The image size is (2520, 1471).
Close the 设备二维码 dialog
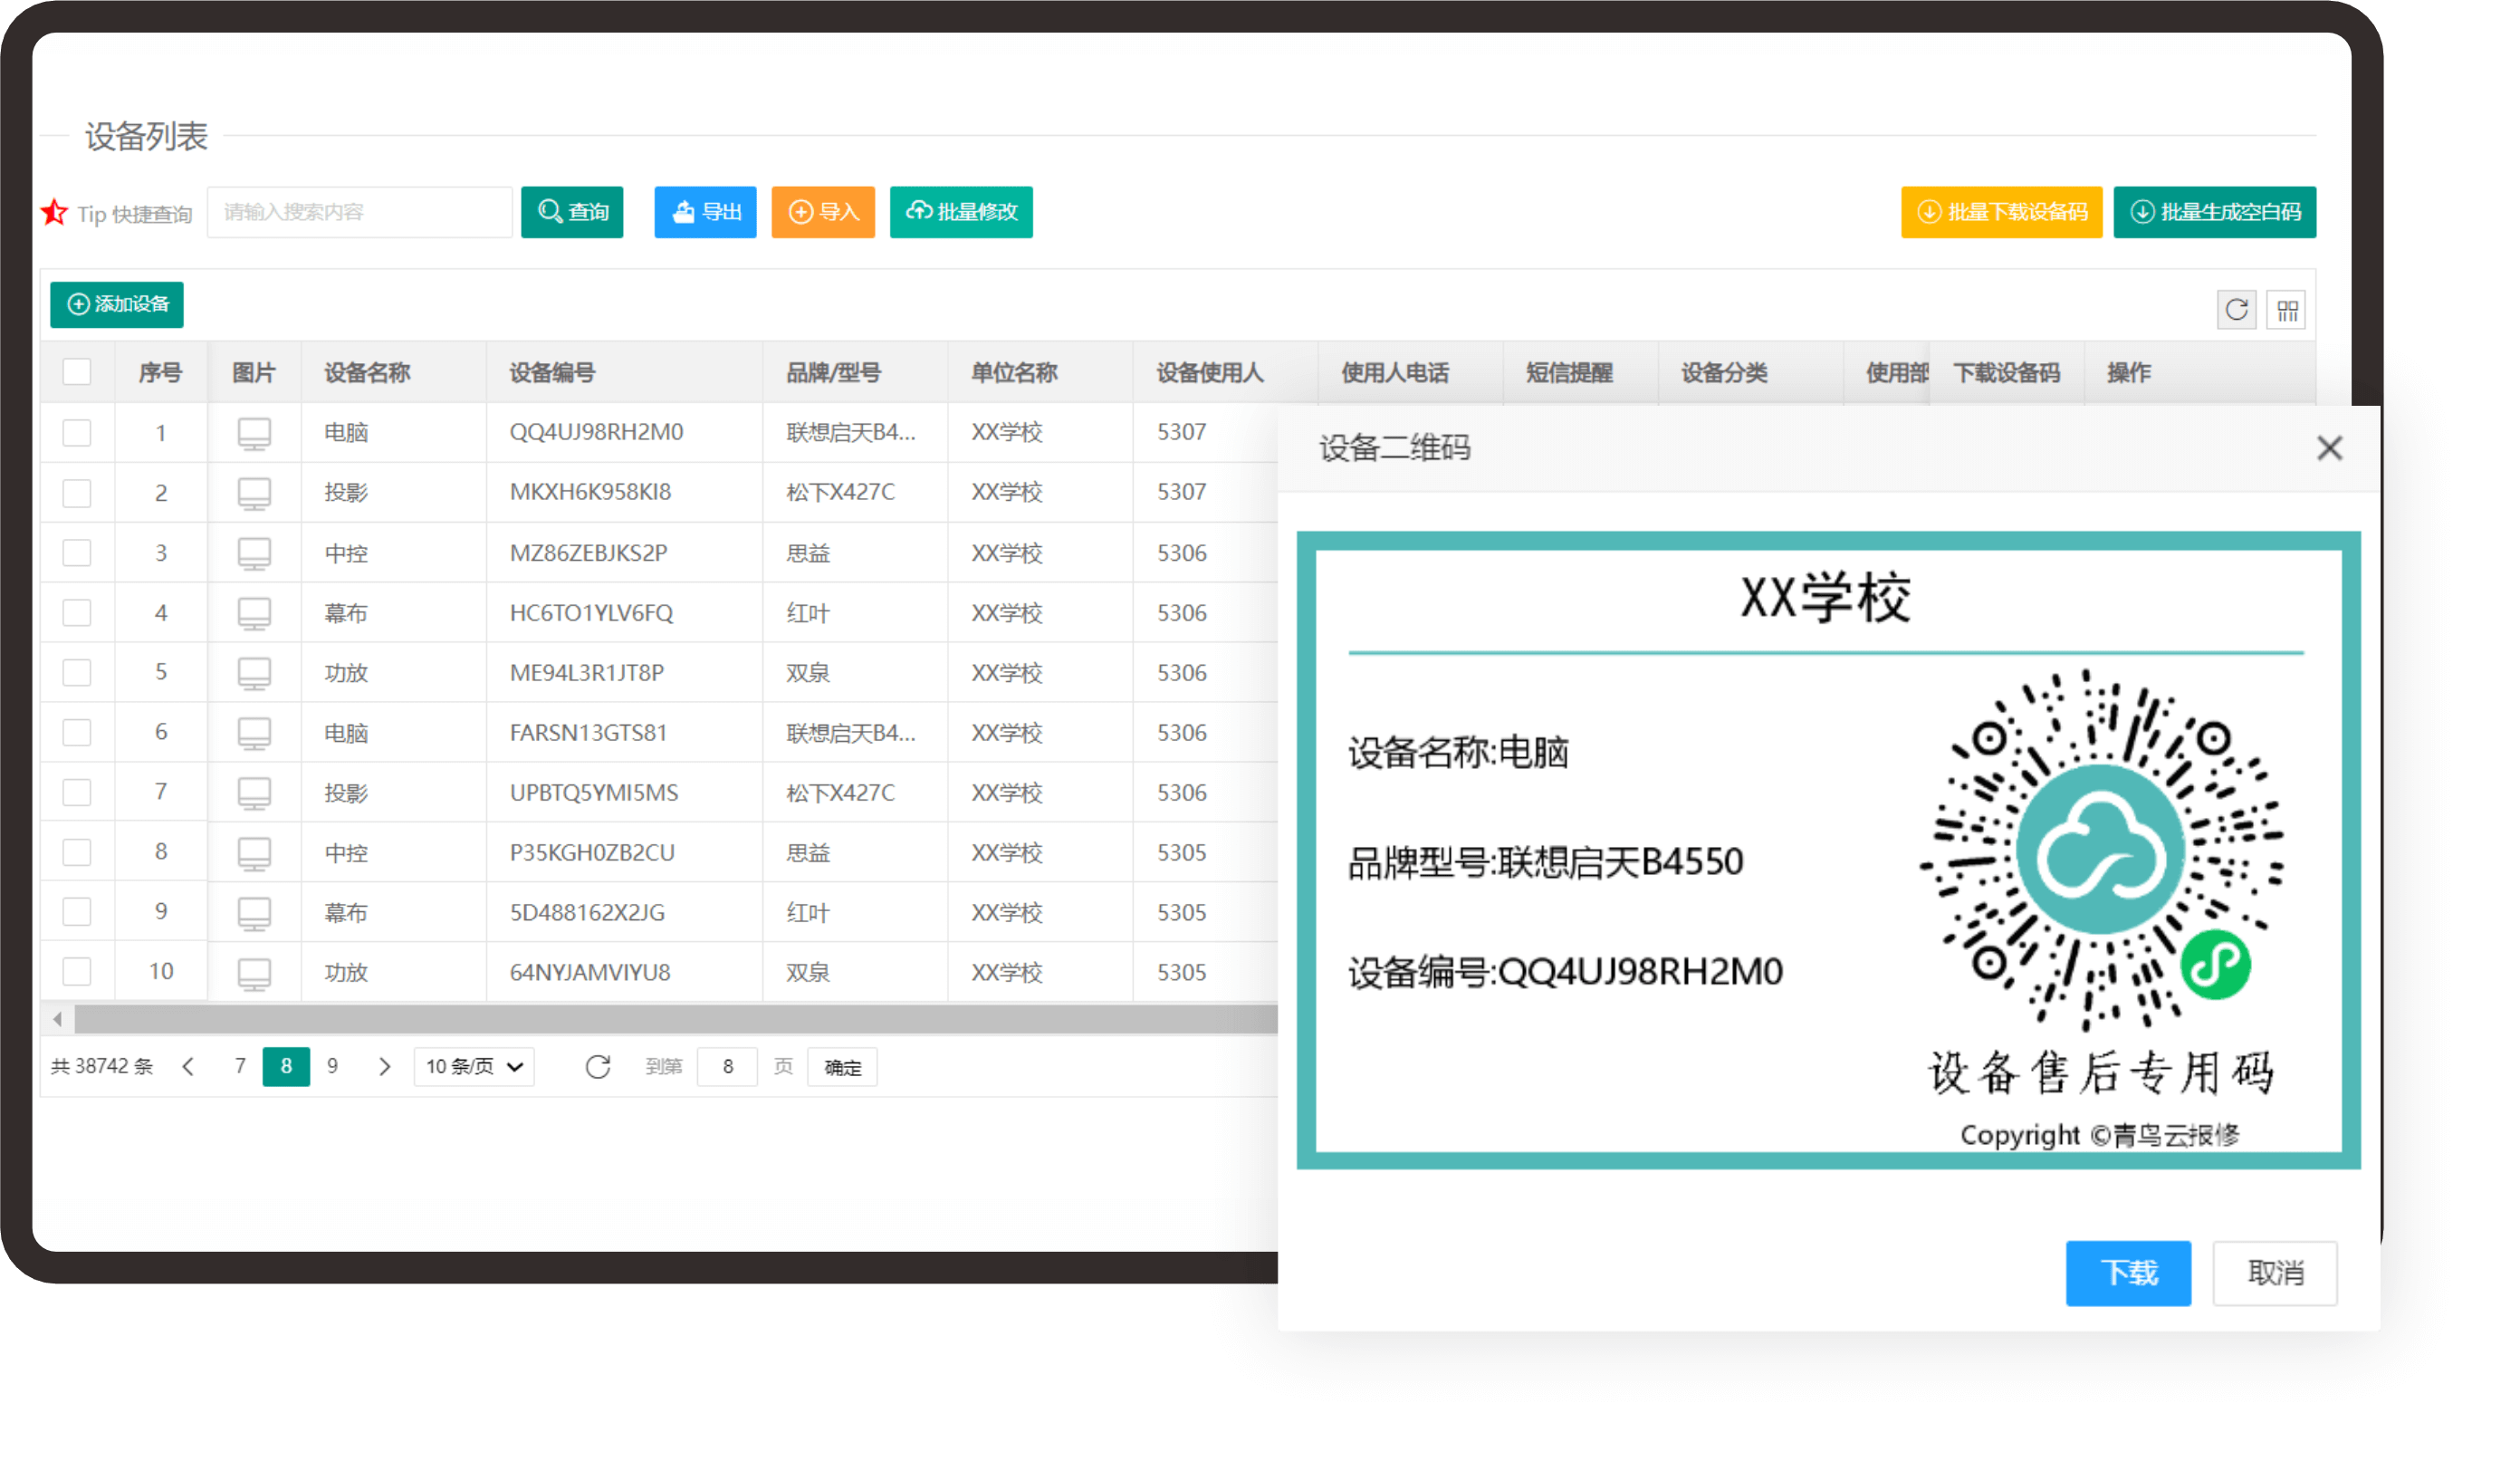point(2329,448)
